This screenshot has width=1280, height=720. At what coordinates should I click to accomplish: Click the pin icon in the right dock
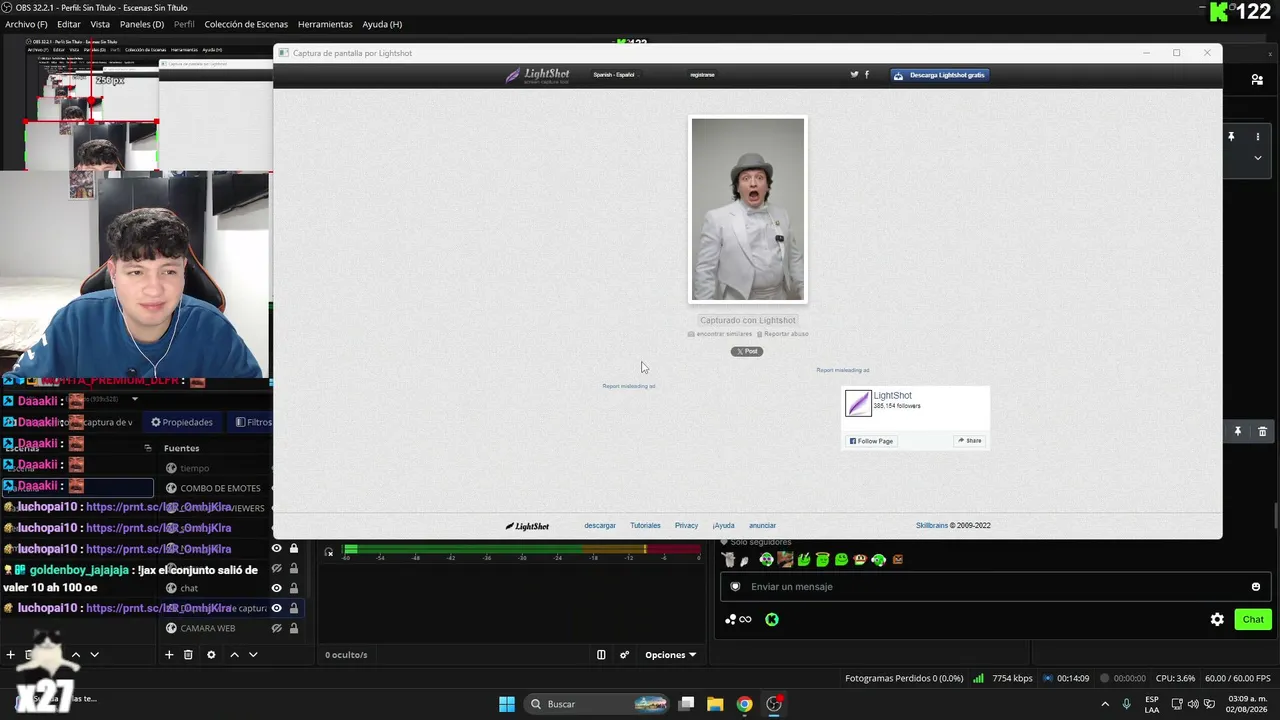pyautogui.click(x=1237, y=431)
